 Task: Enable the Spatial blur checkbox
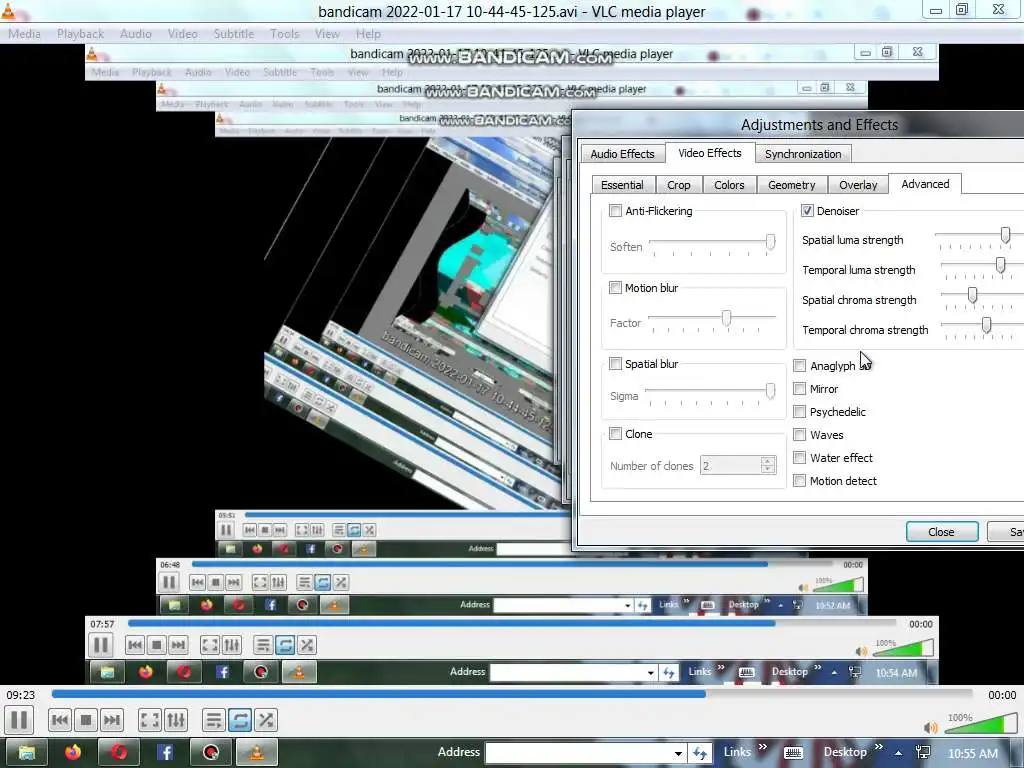[615, 363]
